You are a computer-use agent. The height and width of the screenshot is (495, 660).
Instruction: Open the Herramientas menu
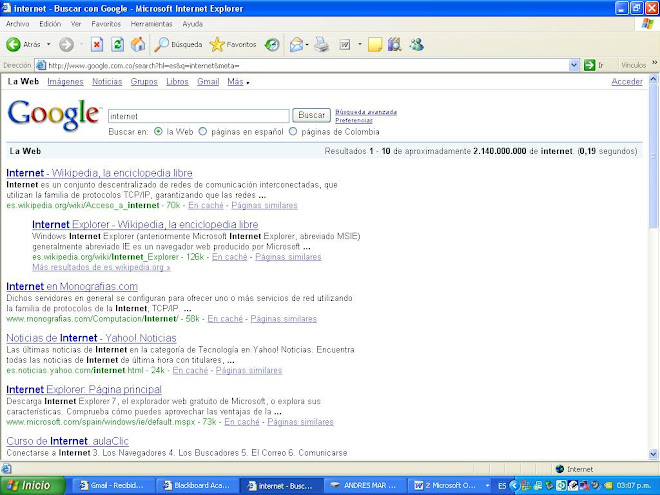pyautogui.click(x=152, y=24)
